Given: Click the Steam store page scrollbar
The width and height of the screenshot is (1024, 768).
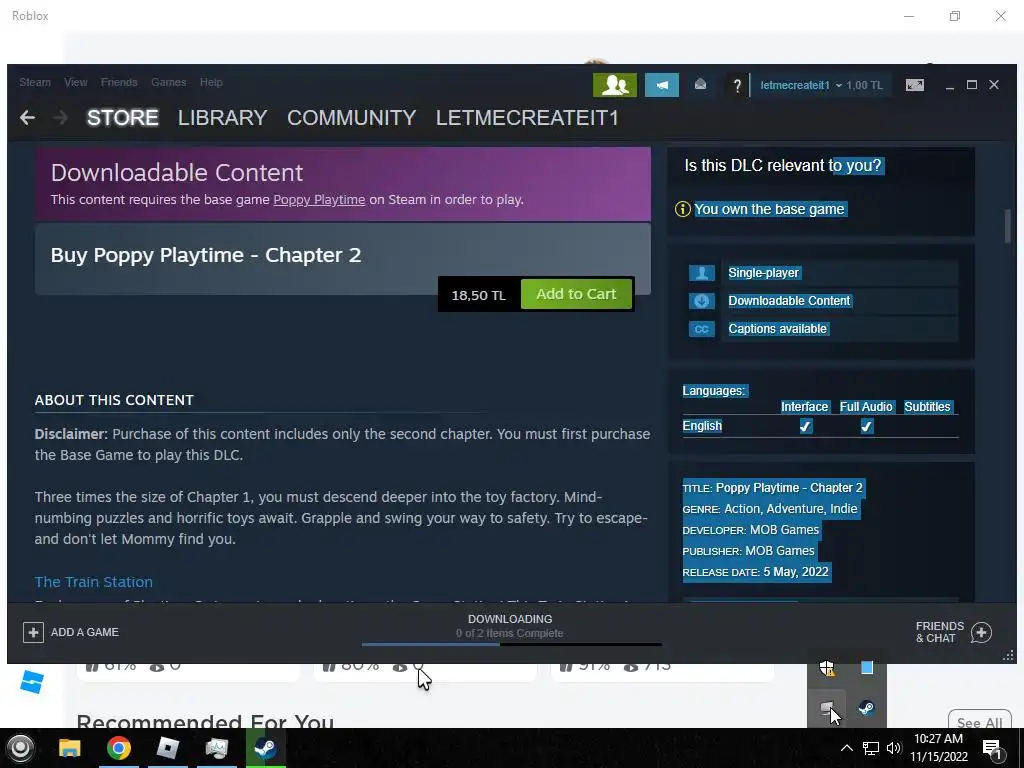Looking at the screenshot, I should coord(1007,226).
